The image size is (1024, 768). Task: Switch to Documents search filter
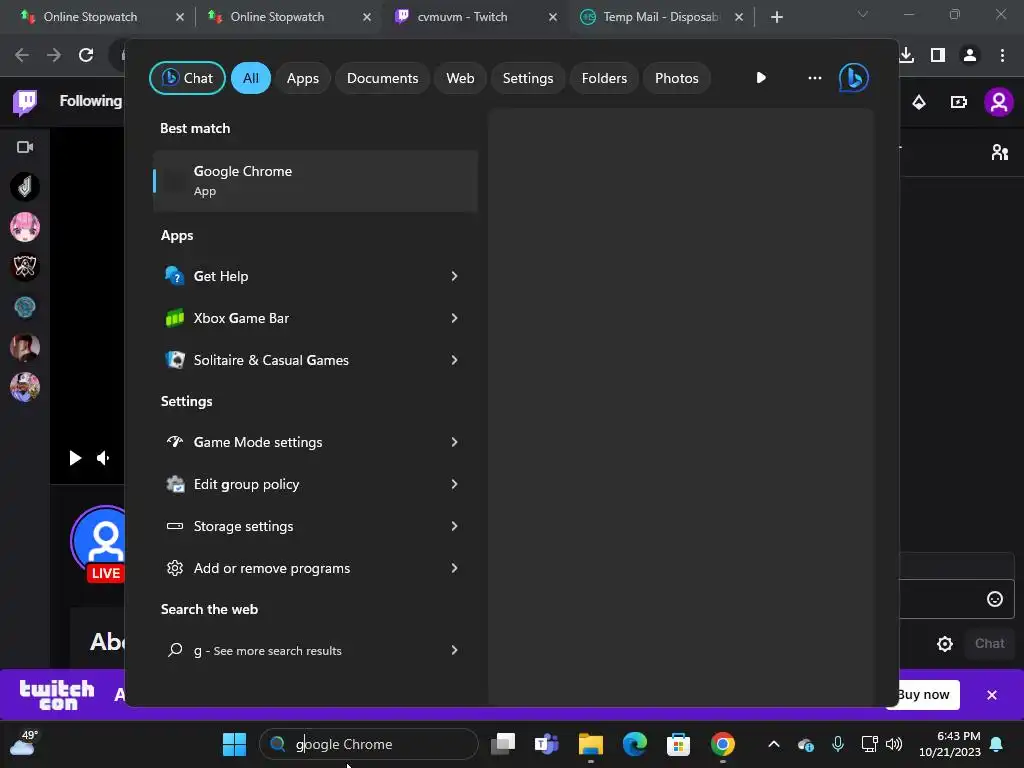click(382, 78)
